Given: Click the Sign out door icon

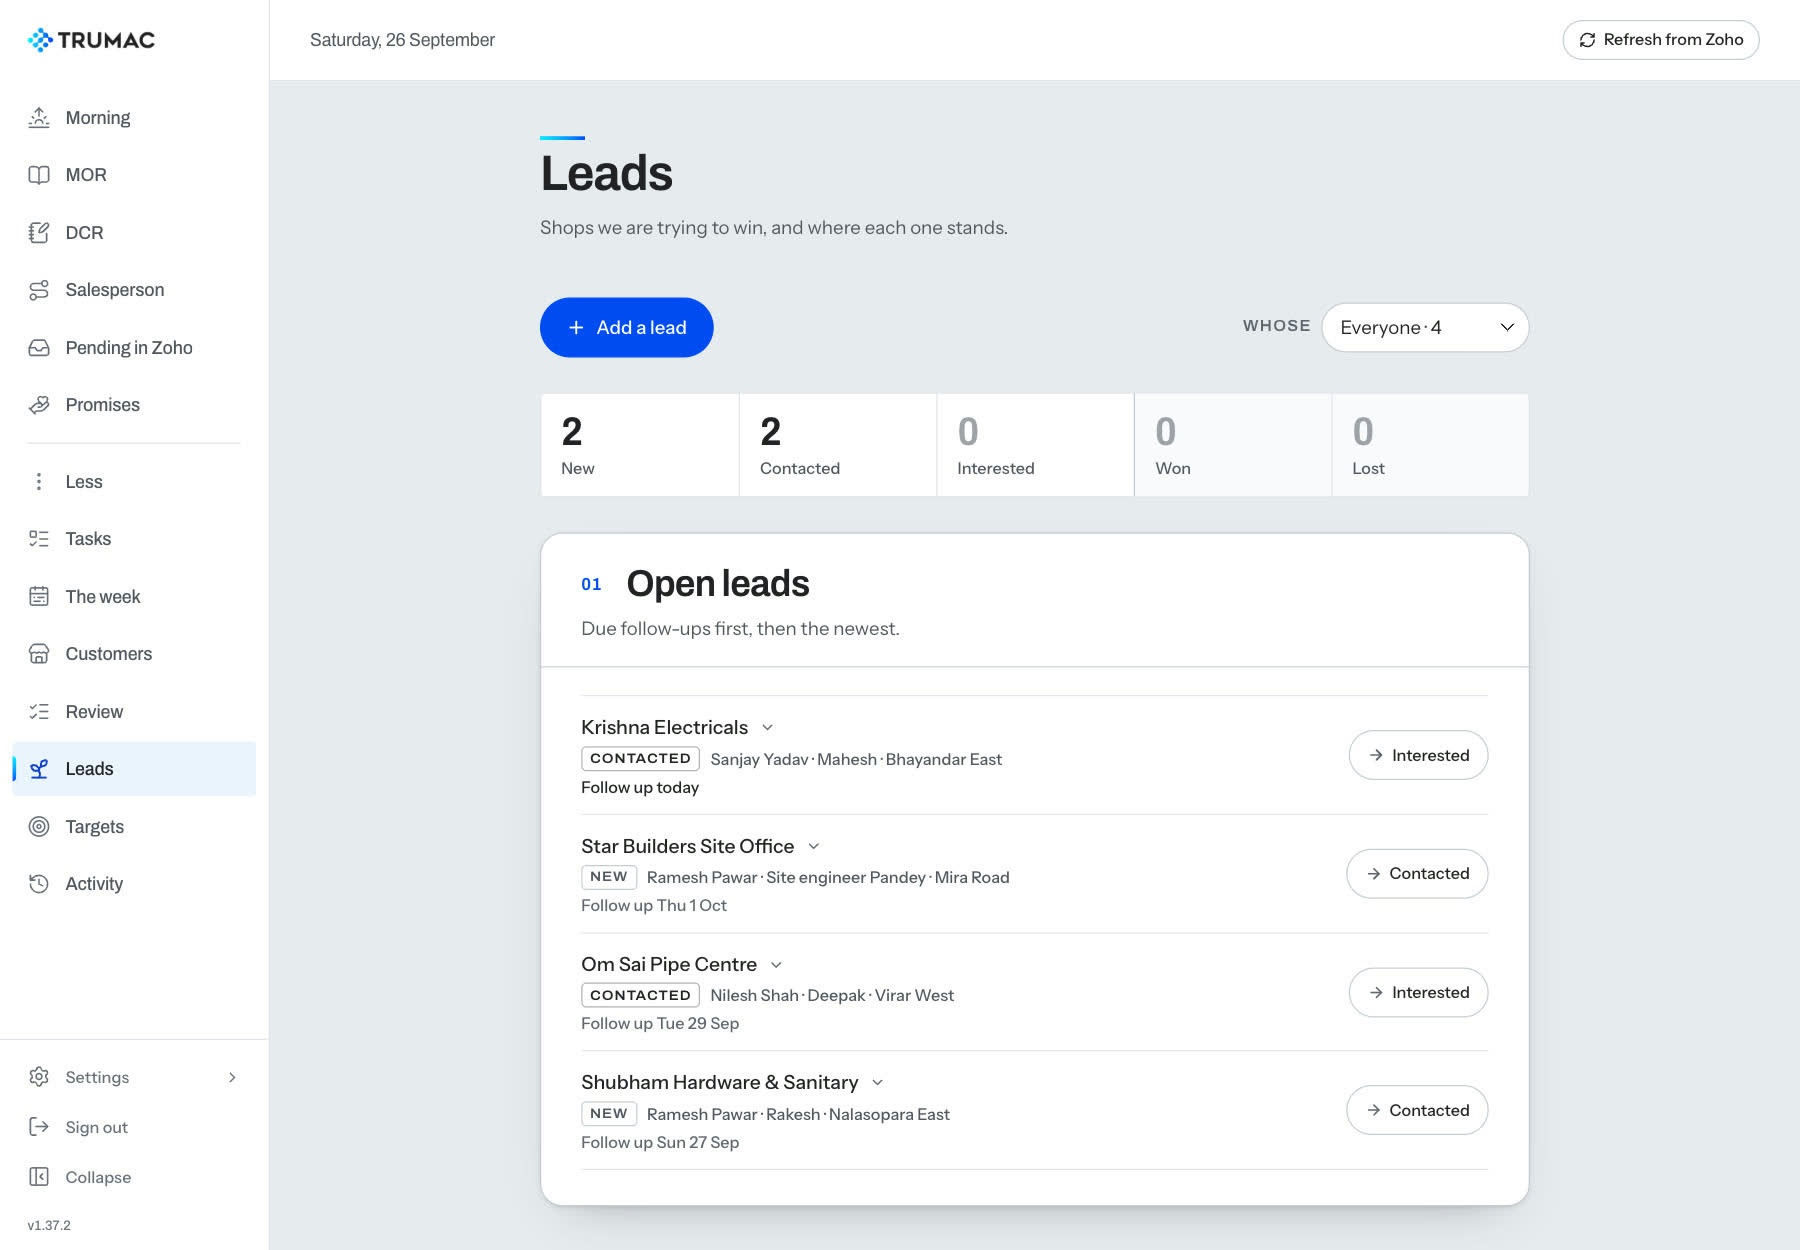Looking at the screenshot, I should (39, 1127).
